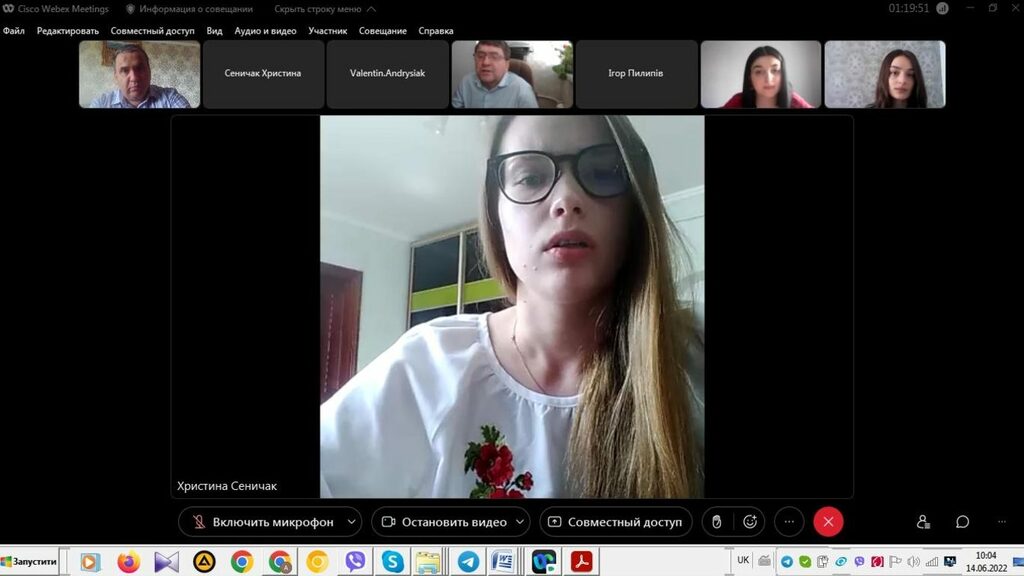Open Telegram from the taskbar
This screenshot has width=1024, height=576.
467,562
